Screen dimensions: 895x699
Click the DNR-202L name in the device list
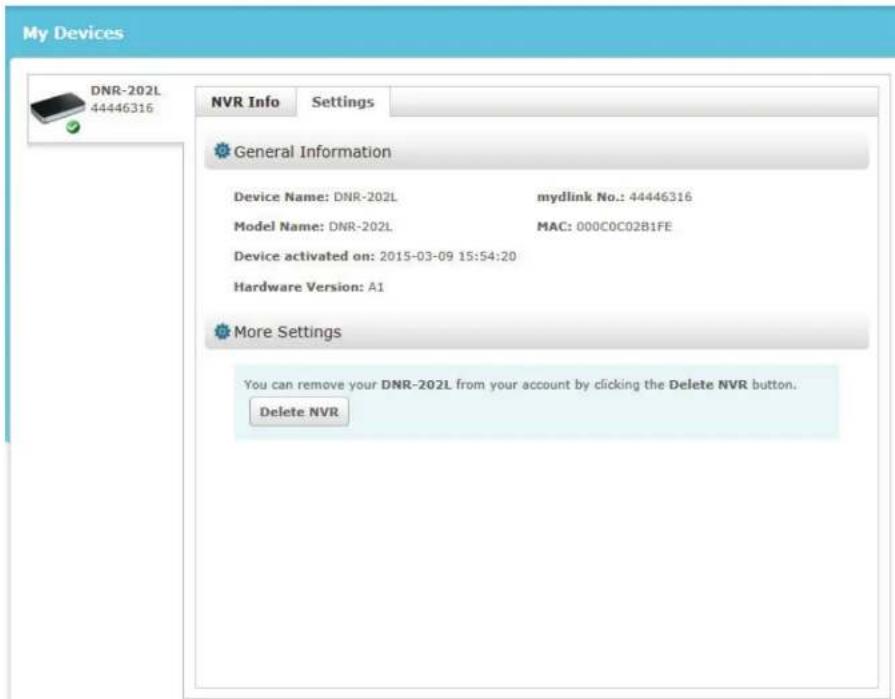(126, 91)
